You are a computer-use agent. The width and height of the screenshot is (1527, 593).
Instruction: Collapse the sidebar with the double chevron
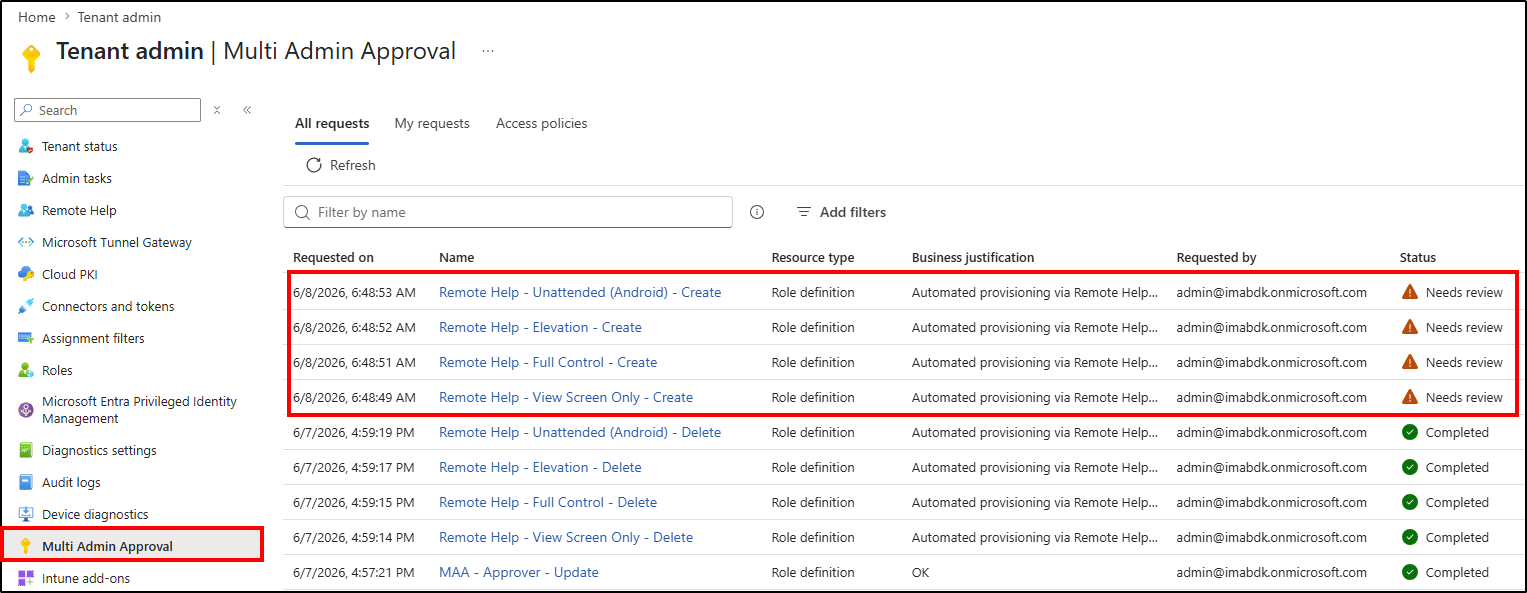click(x=247, y=110)
